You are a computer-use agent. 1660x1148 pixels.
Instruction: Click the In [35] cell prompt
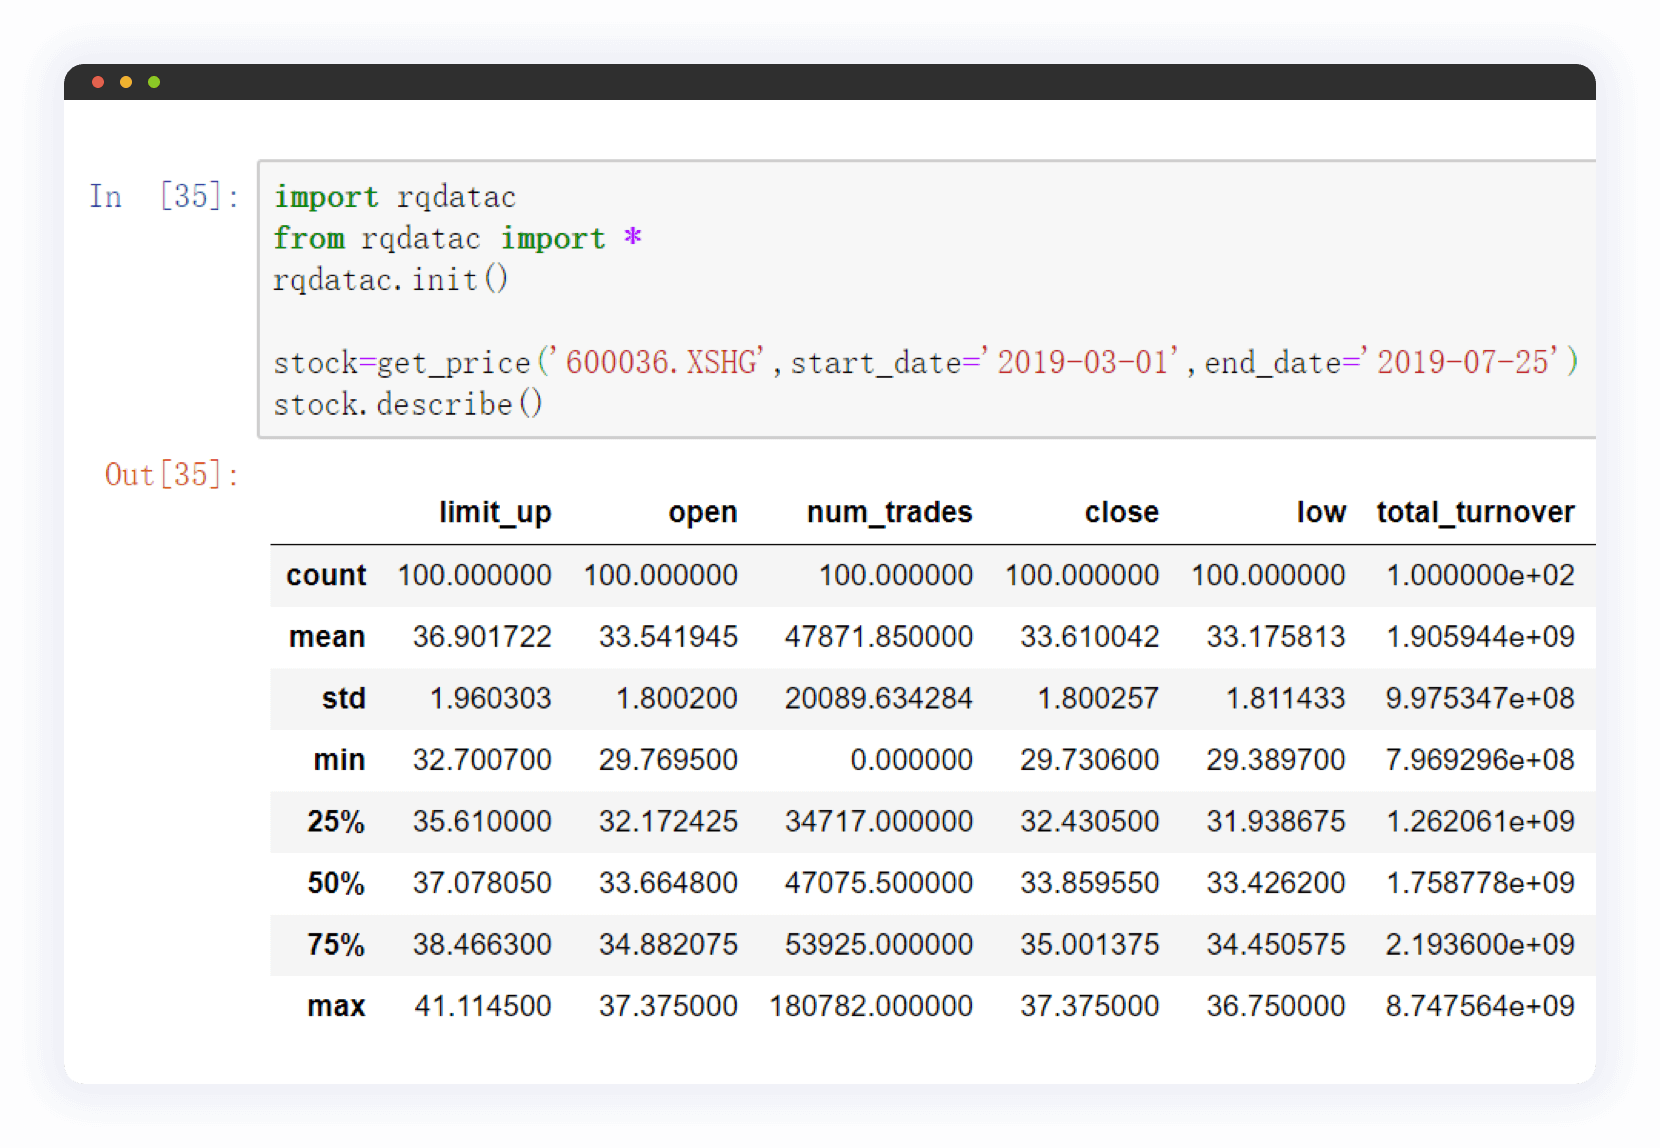coord(164,196)
